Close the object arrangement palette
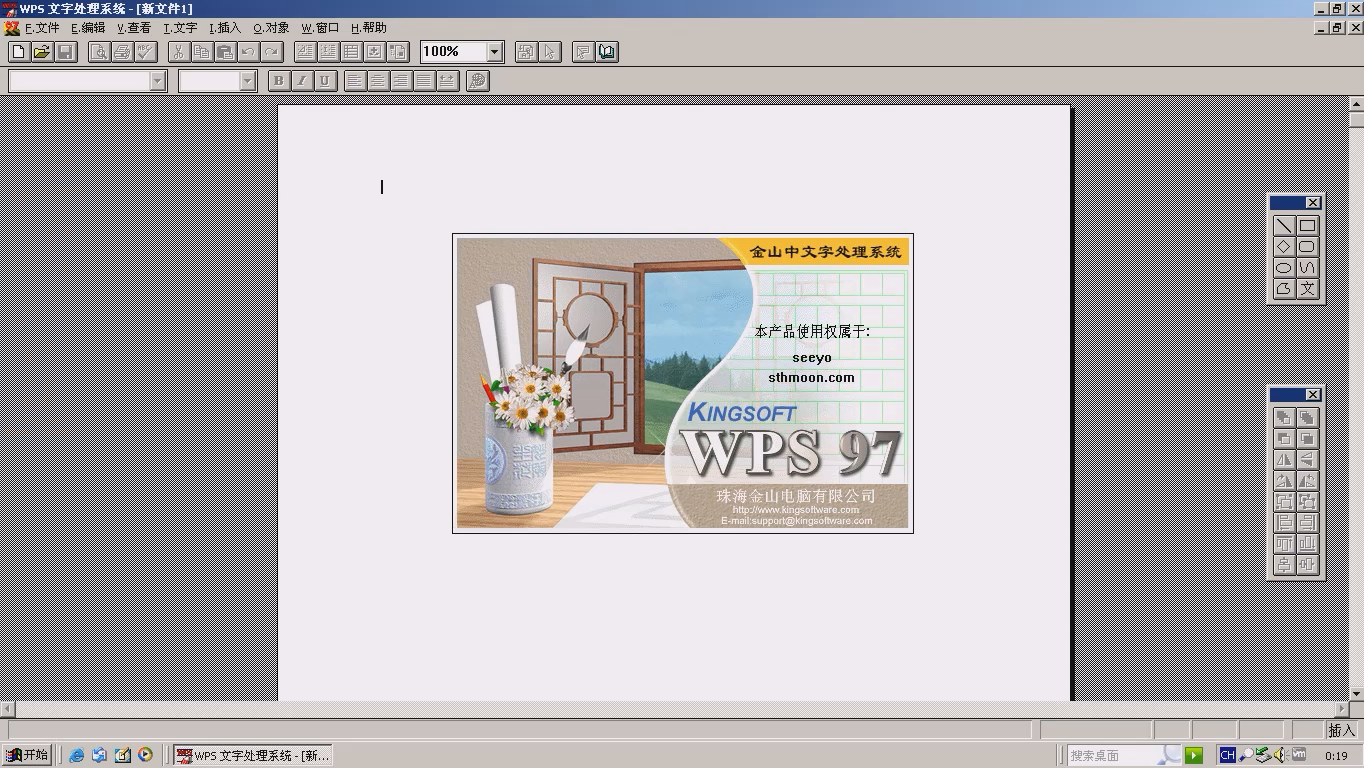The image size is (1364, 768). click(x=1313, y=395)
